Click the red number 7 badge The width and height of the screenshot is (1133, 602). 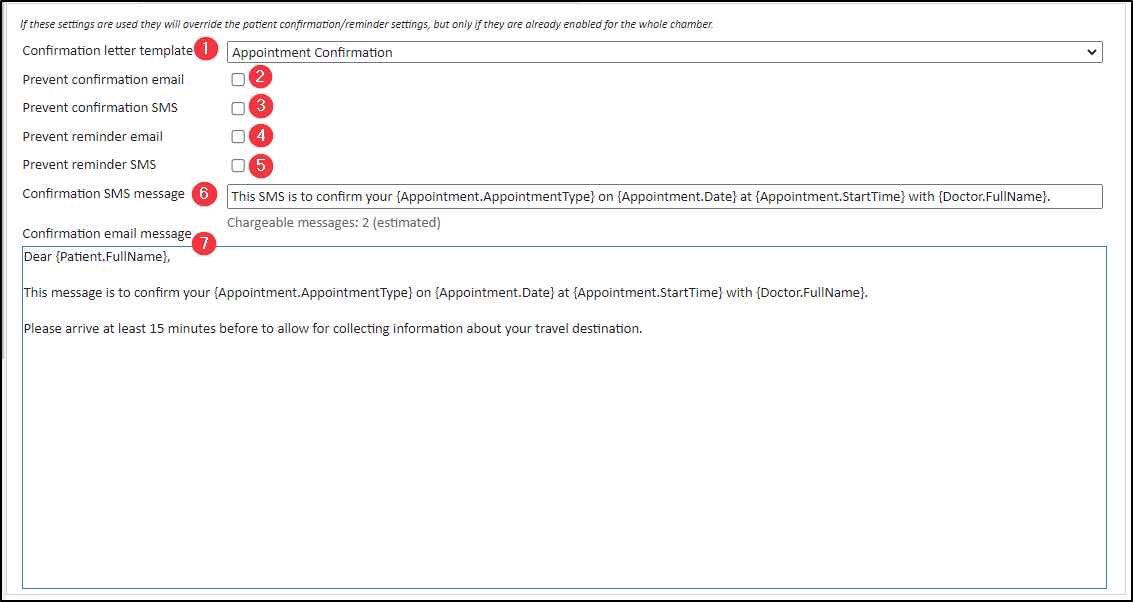click(x=205, y=242)
